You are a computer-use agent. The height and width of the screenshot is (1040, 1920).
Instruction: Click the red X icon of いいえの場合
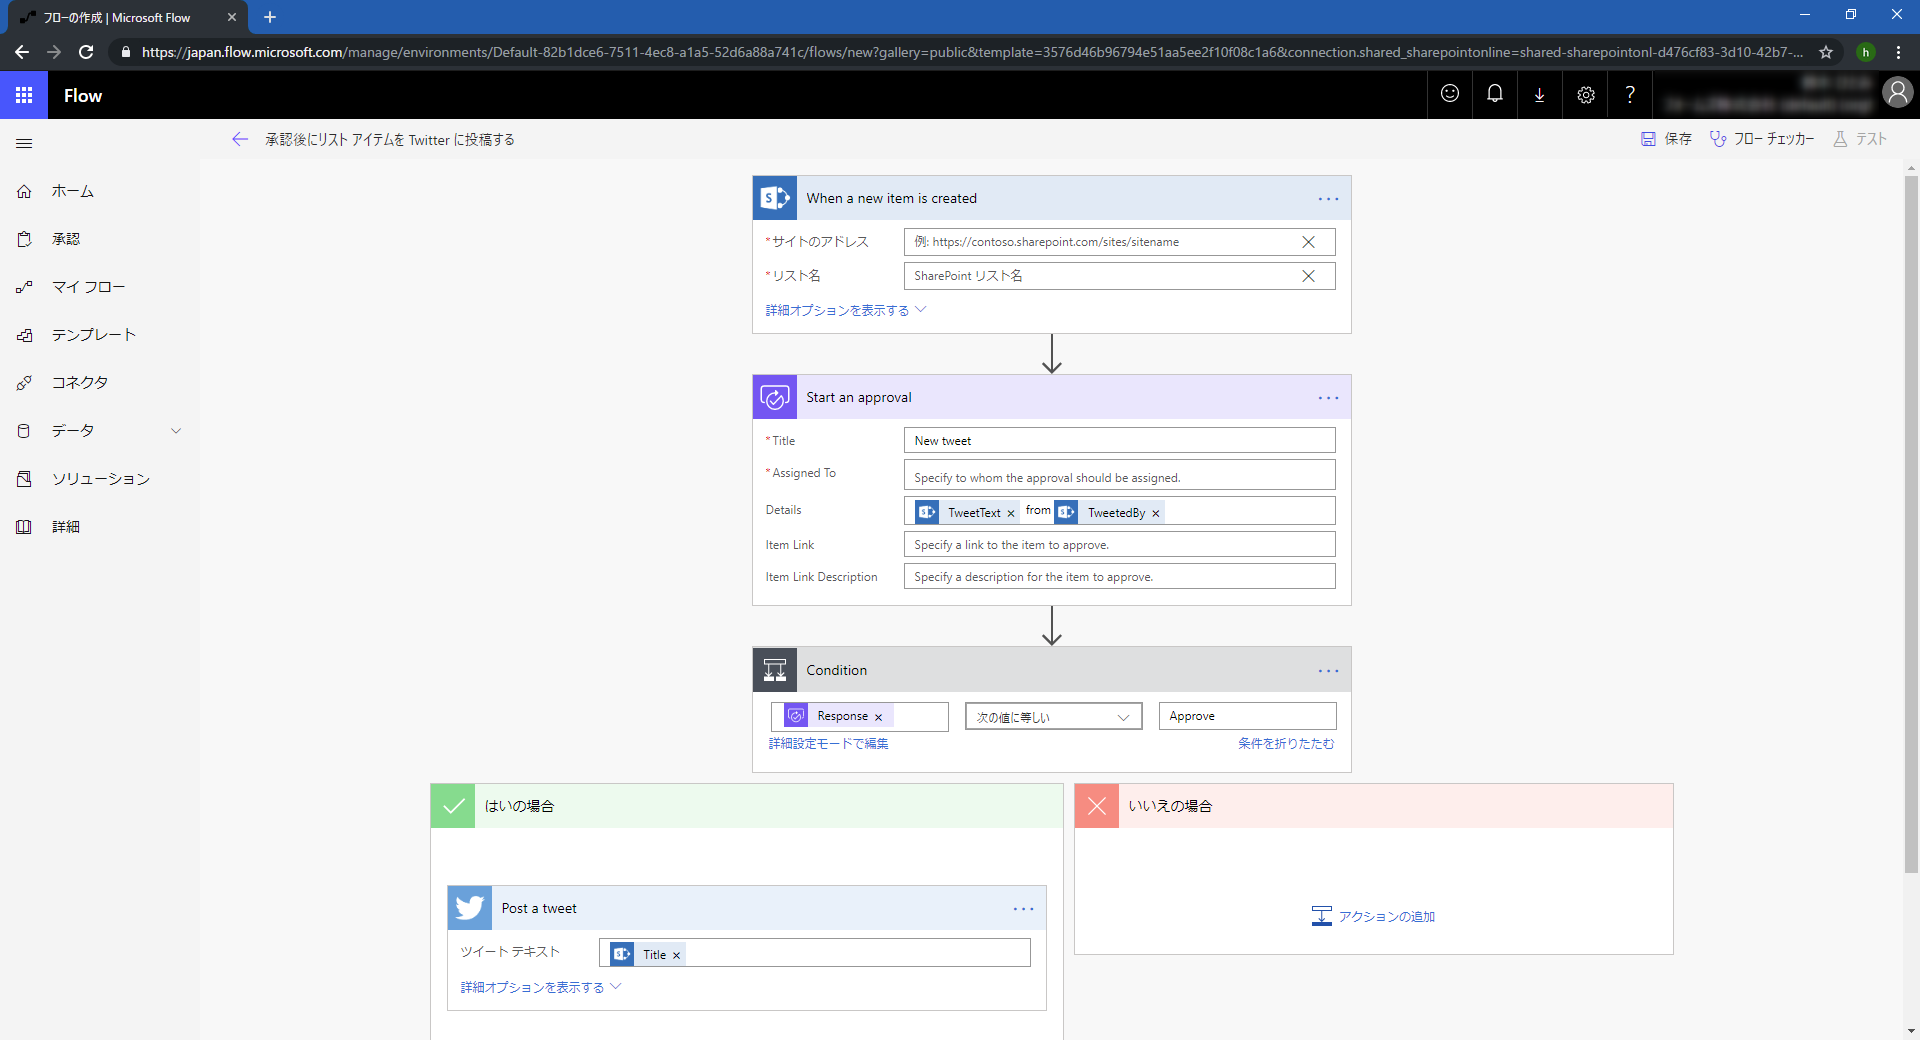(x=1097, y=806)
